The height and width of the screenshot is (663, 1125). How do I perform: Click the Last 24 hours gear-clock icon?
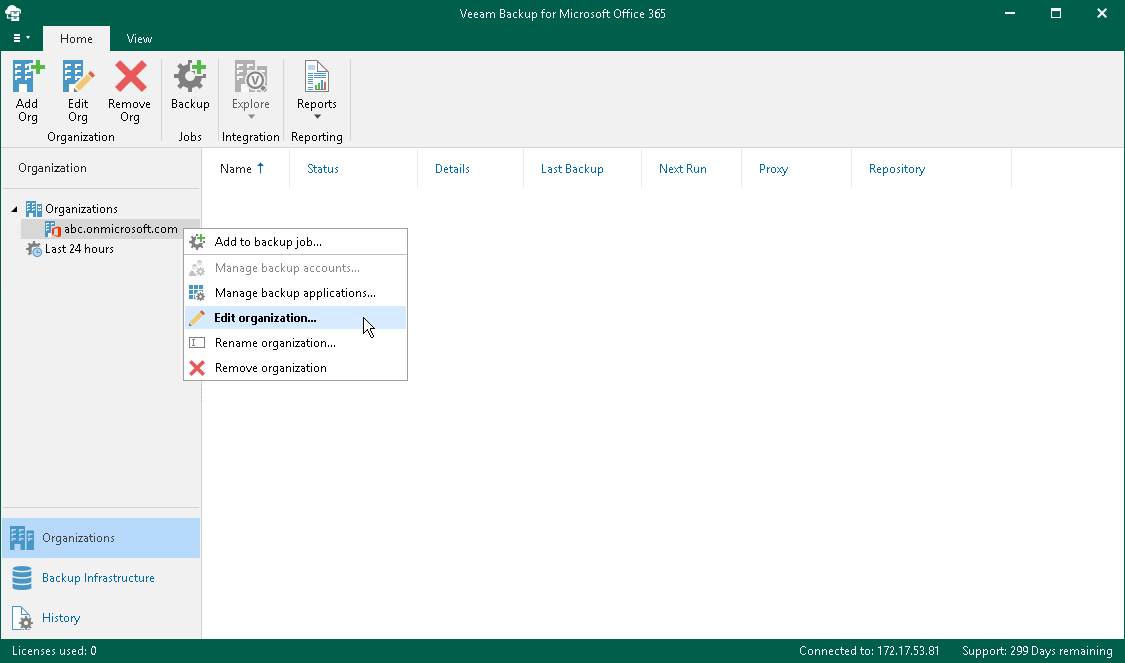click(34, 249)
